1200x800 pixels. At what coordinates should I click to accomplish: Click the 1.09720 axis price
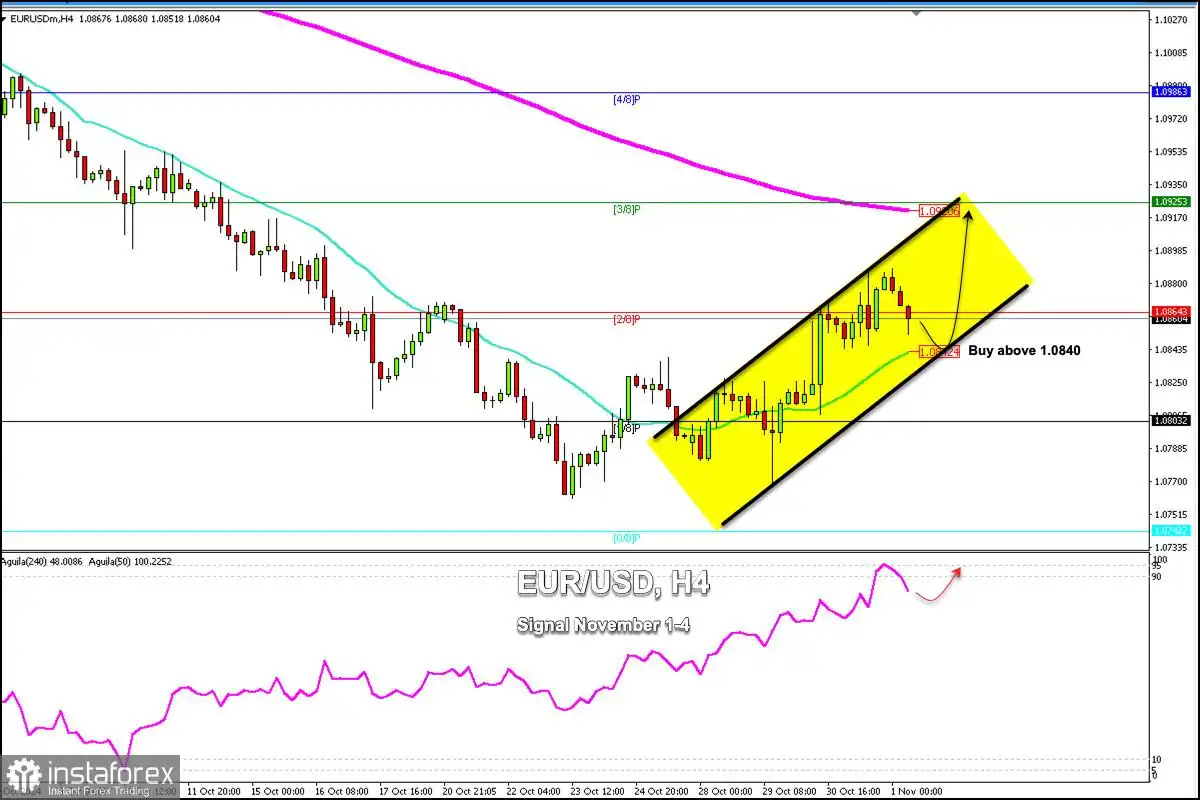(x=1171, y=119)
